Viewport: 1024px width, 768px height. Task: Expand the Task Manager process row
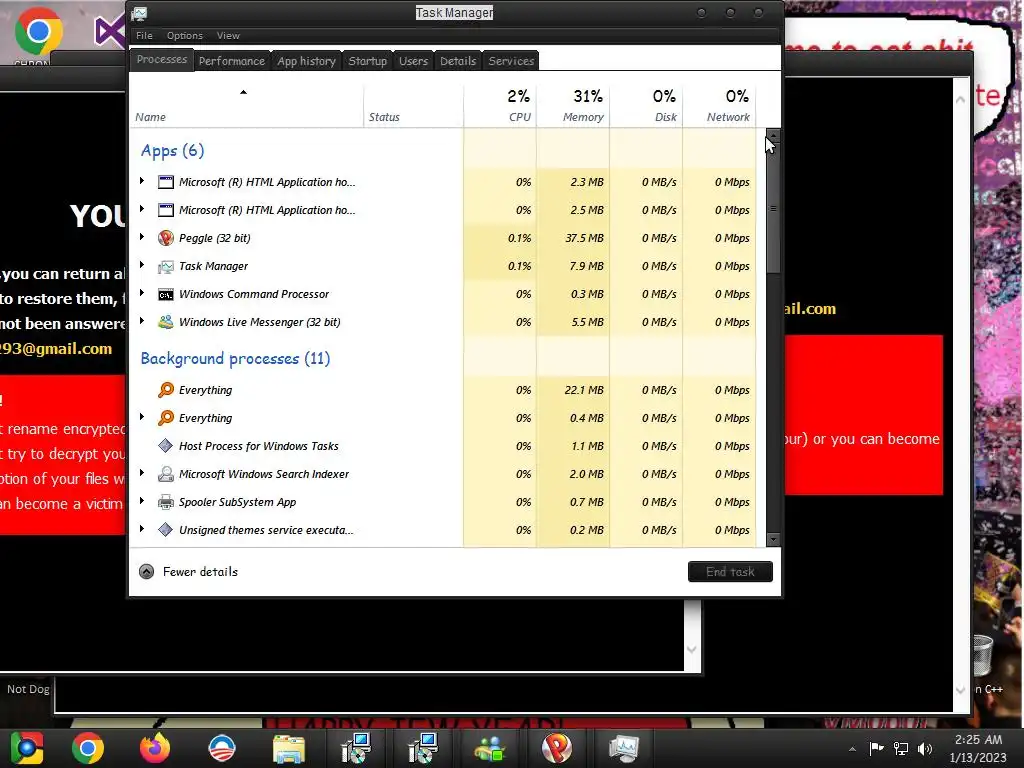click(142, 265)
